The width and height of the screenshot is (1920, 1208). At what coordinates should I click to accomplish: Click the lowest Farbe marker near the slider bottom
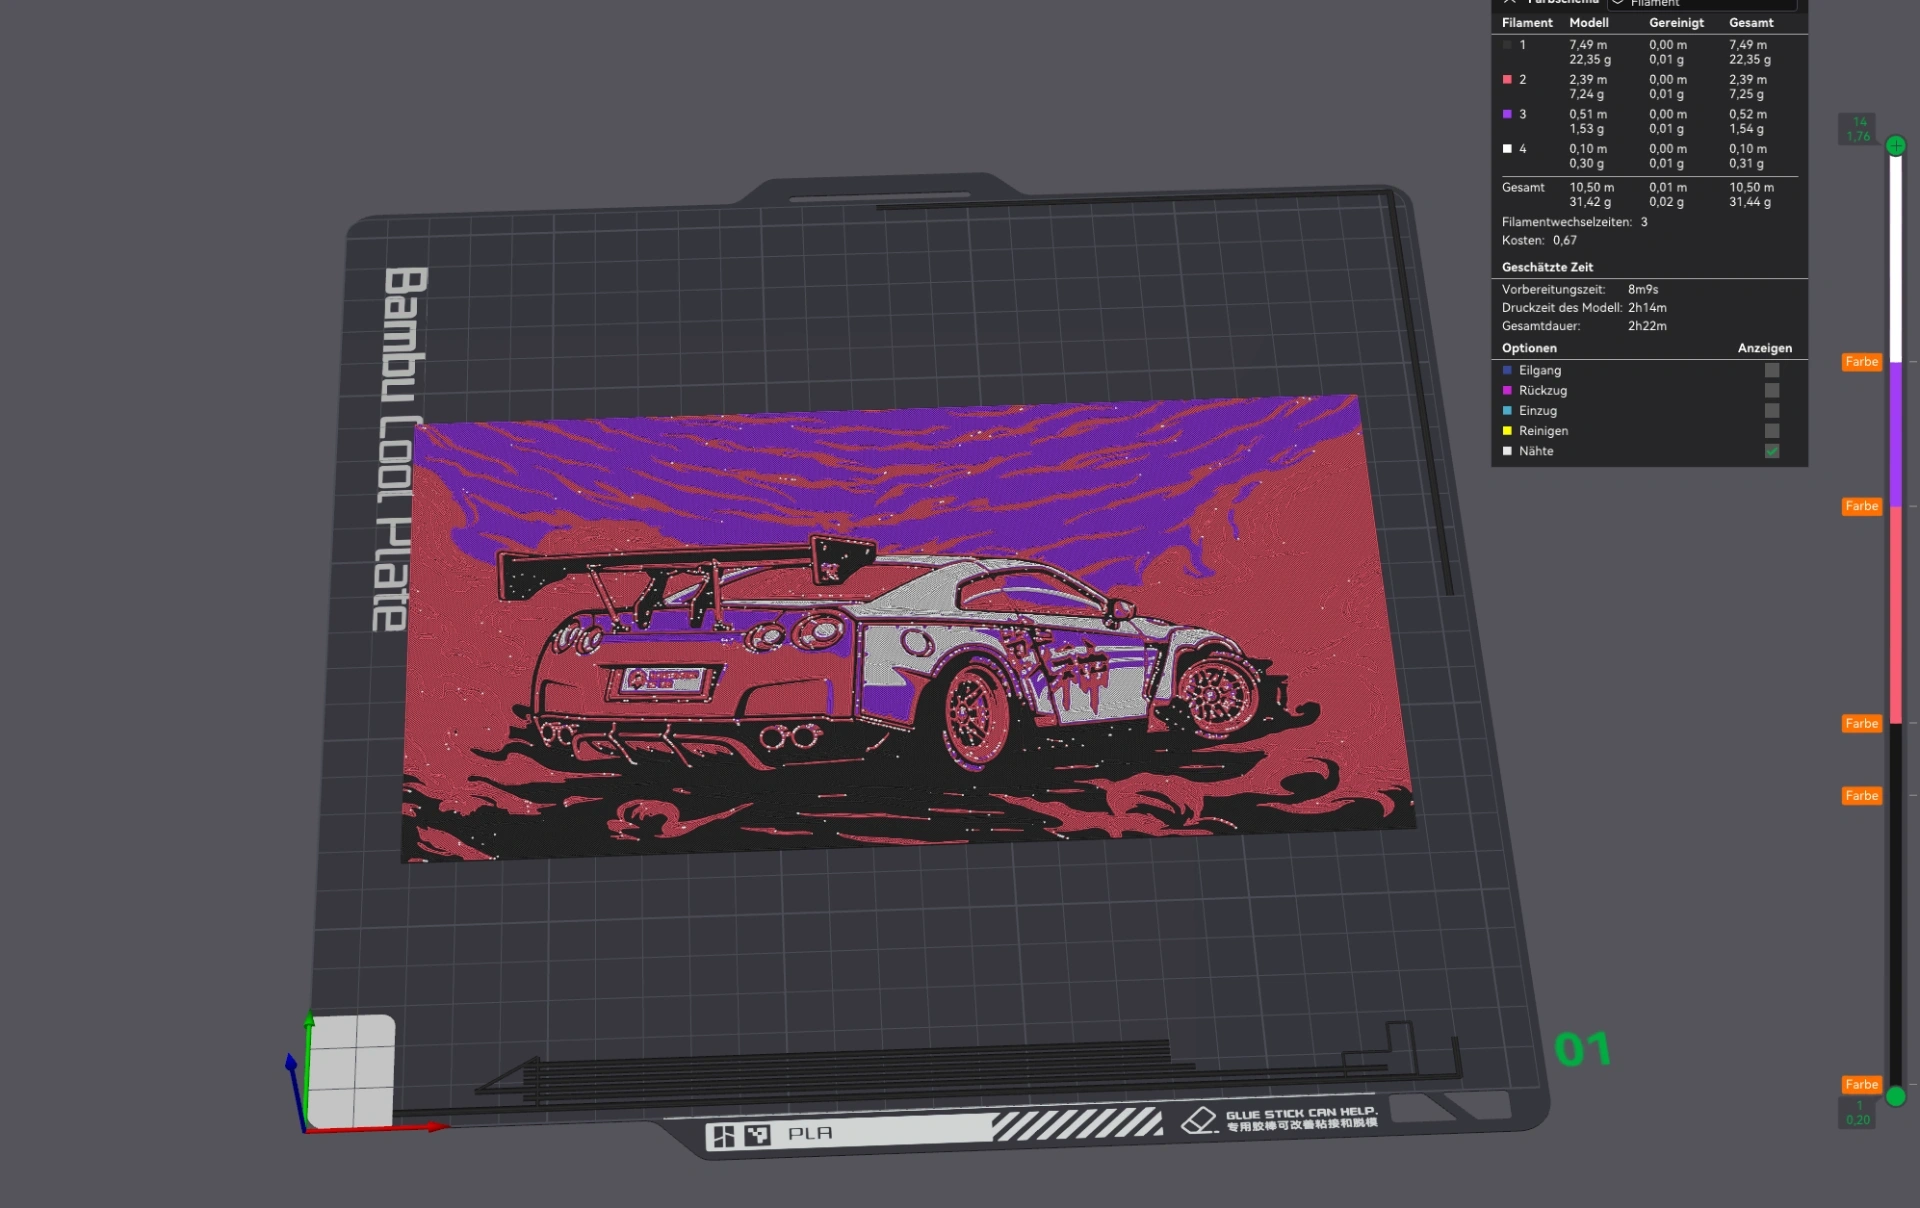1862,1085
